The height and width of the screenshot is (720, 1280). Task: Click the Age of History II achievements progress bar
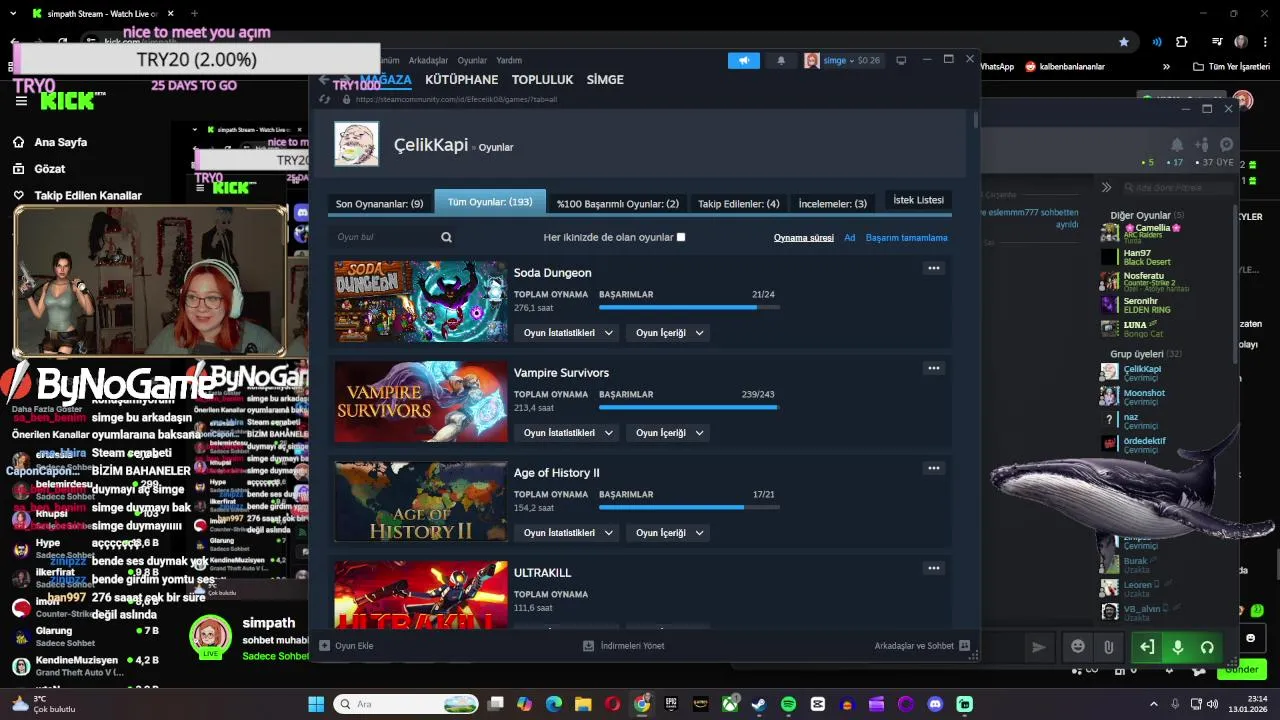pos(687,507)
